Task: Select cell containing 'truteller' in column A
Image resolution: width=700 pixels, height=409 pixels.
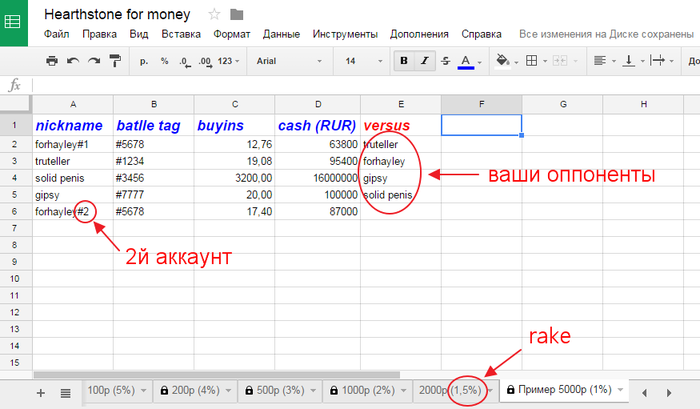Action: (x=73, y=161)
